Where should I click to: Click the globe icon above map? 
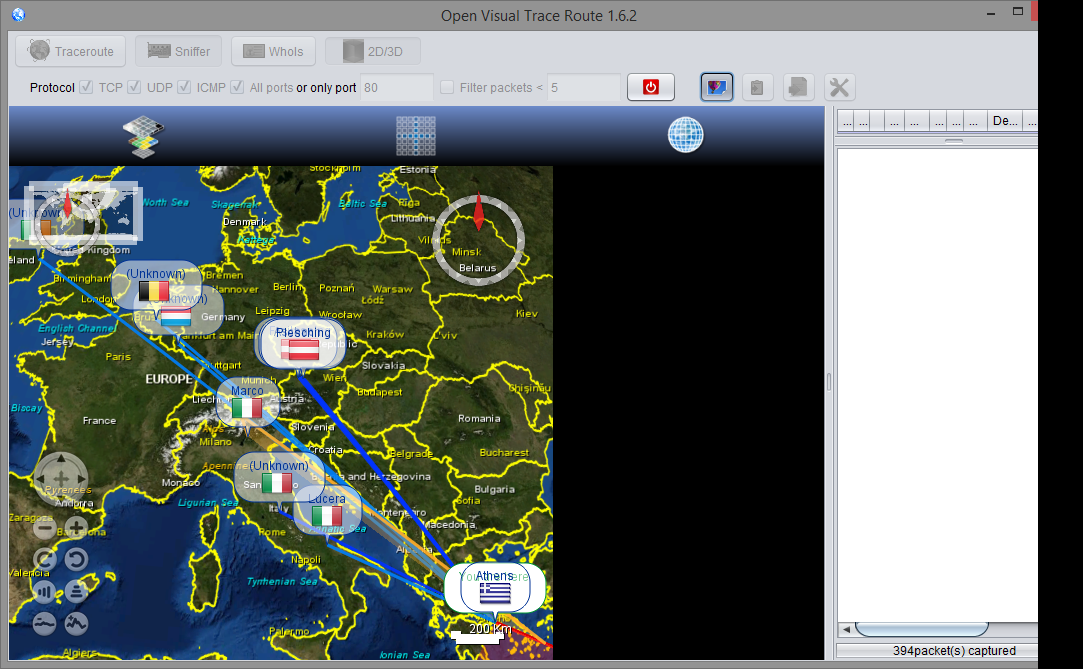(686, 135)
